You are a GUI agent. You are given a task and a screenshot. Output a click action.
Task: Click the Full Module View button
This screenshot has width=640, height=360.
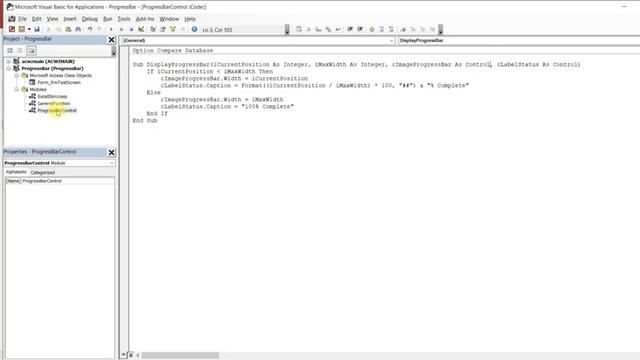pyautogui.click(x=131, y=355)
